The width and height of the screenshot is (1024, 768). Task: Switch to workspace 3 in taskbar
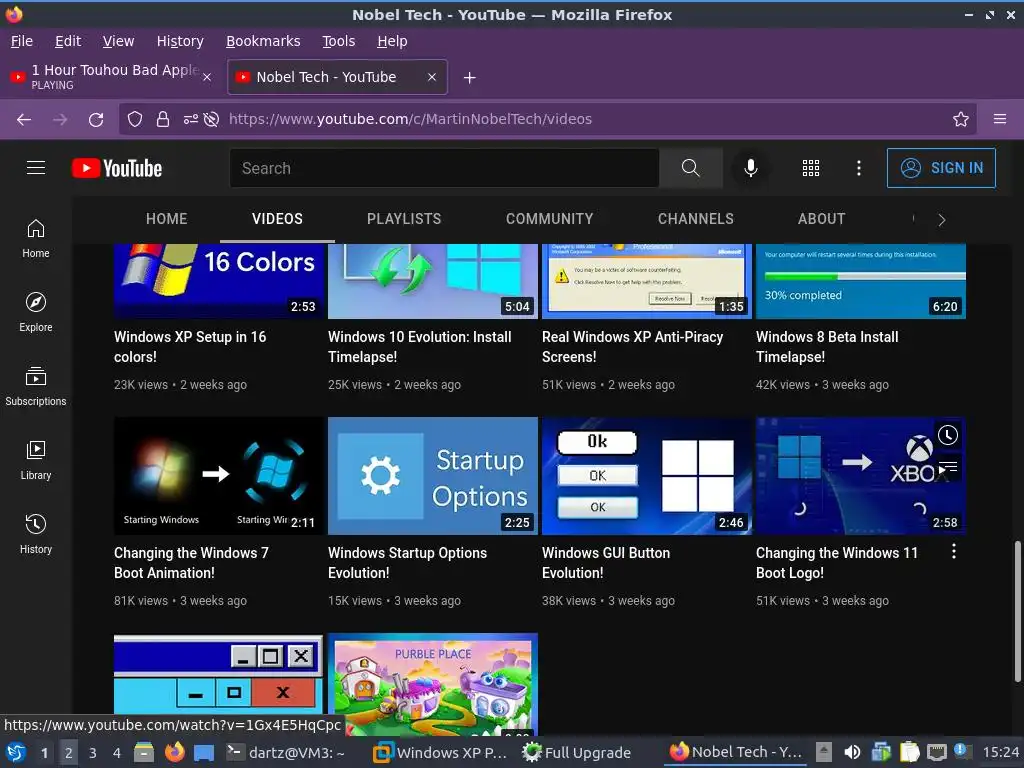coord(93,753)
